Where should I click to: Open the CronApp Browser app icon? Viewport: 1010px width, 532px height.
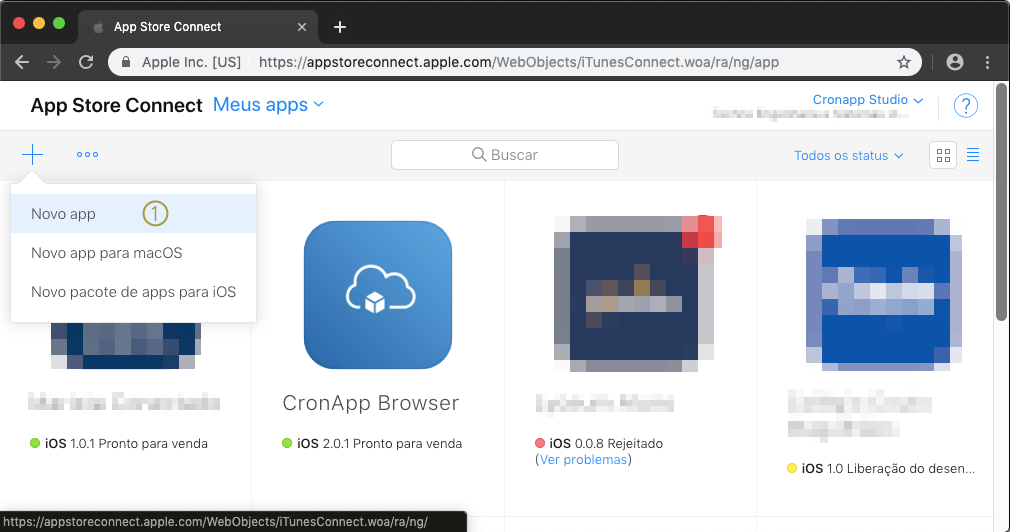[378, 295]
